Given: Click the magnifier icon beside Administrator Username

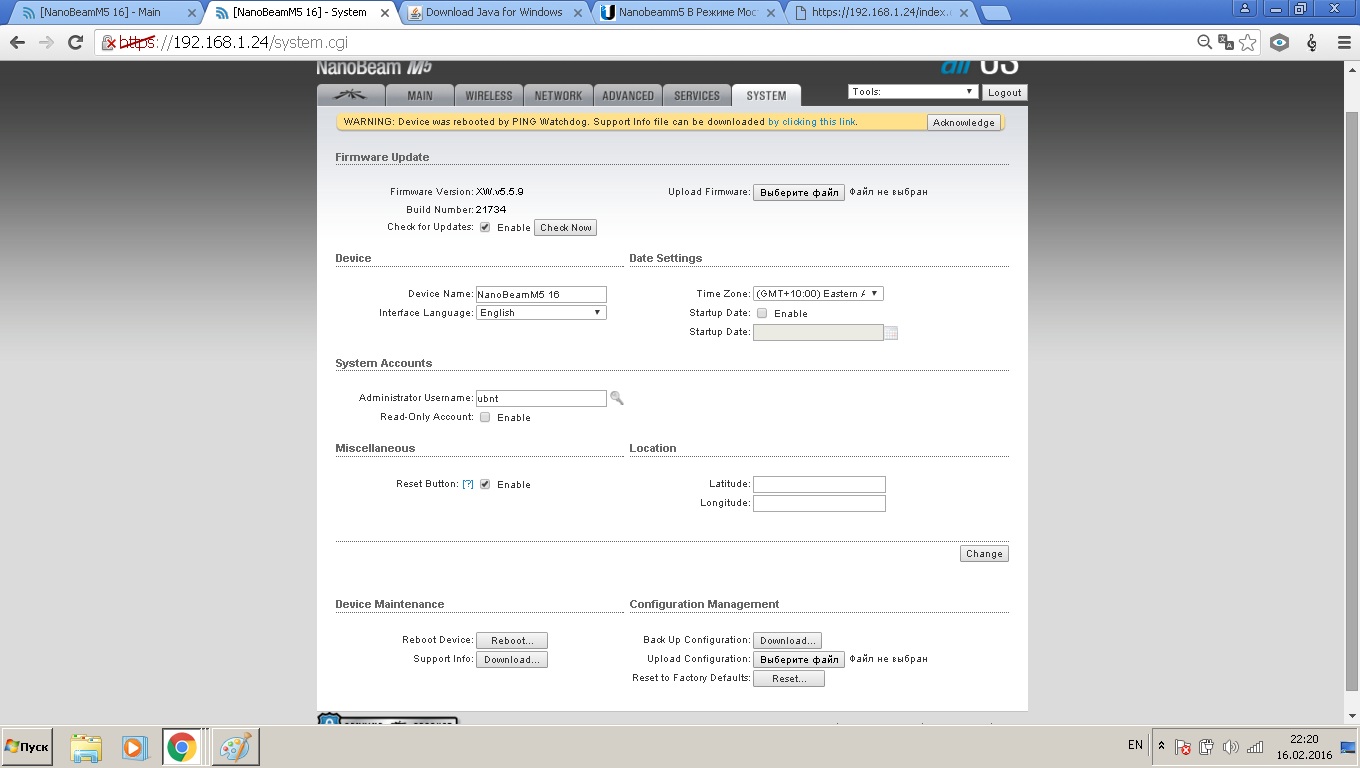Looking at the screenshot, I should pyautogui.click(x=617, y=398).
